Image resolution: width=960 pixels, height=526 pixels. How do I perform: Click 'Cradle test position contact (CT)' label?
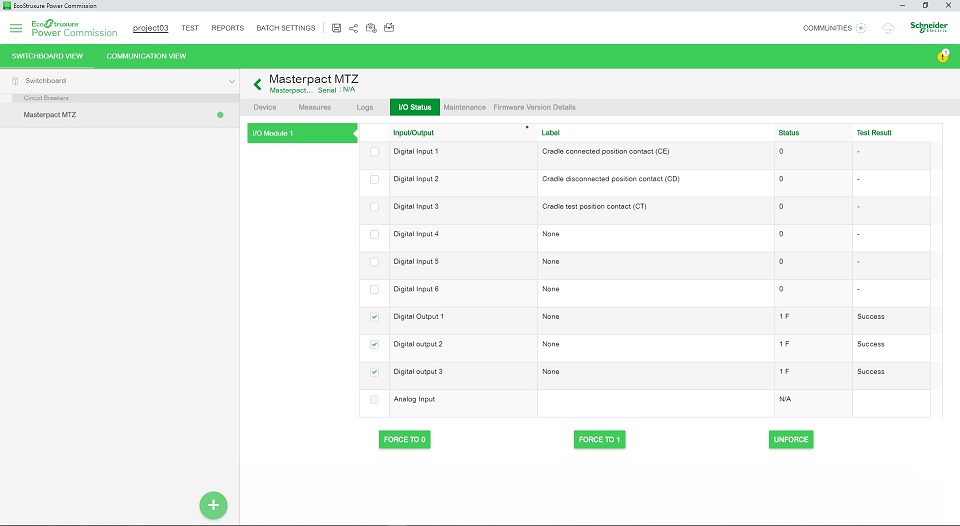tap(594, 206)
